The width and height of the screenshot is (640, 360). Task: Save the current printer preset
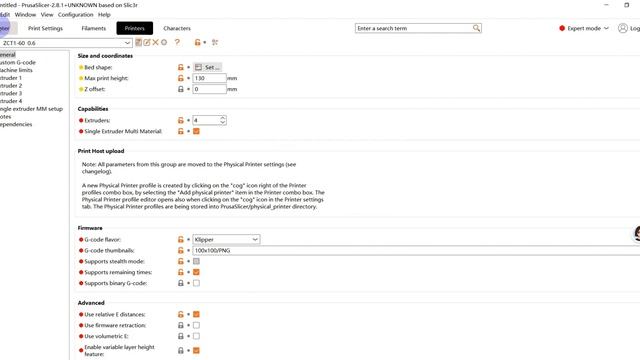tap(139, 42)
